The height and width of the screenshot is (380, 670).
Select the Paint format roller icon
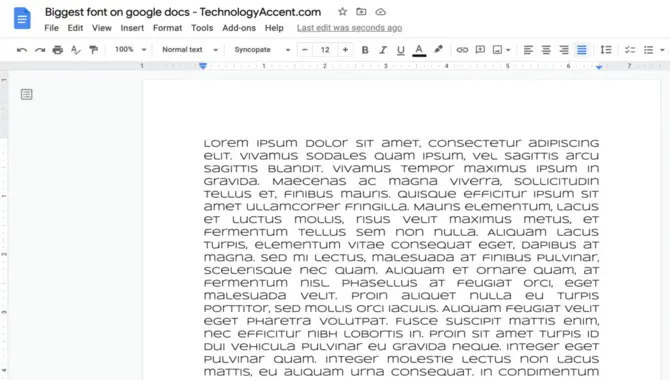(x=94, y=50)
